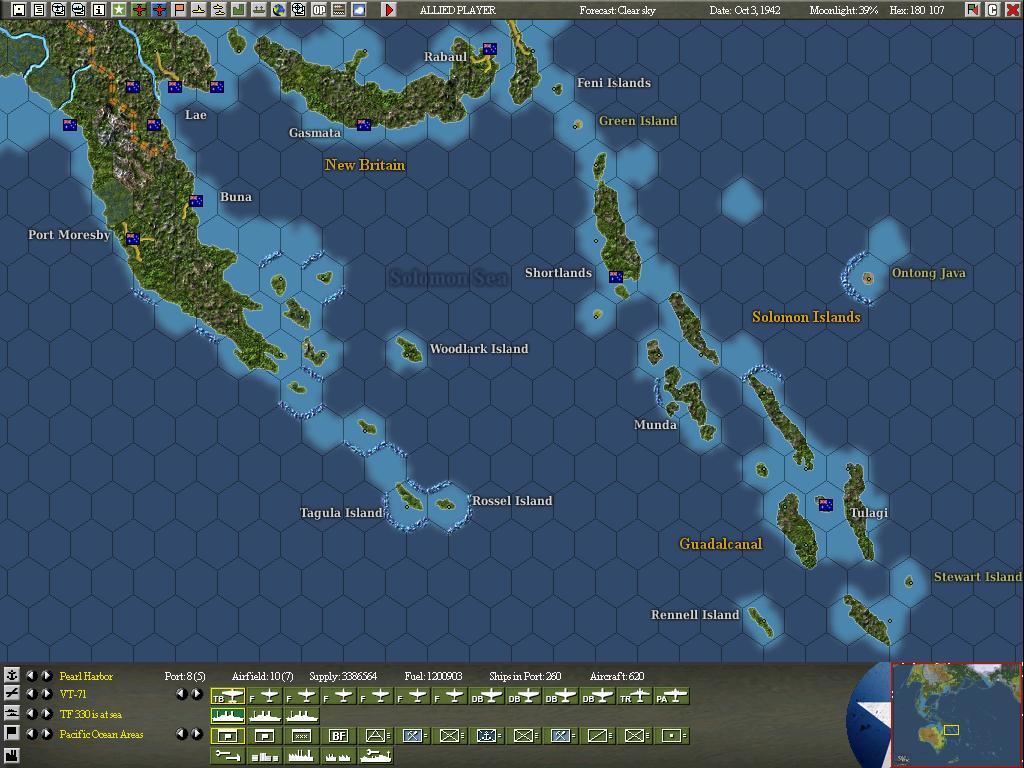
Task: Go to previous air unit before VT-71
Action: pos(31,694)
